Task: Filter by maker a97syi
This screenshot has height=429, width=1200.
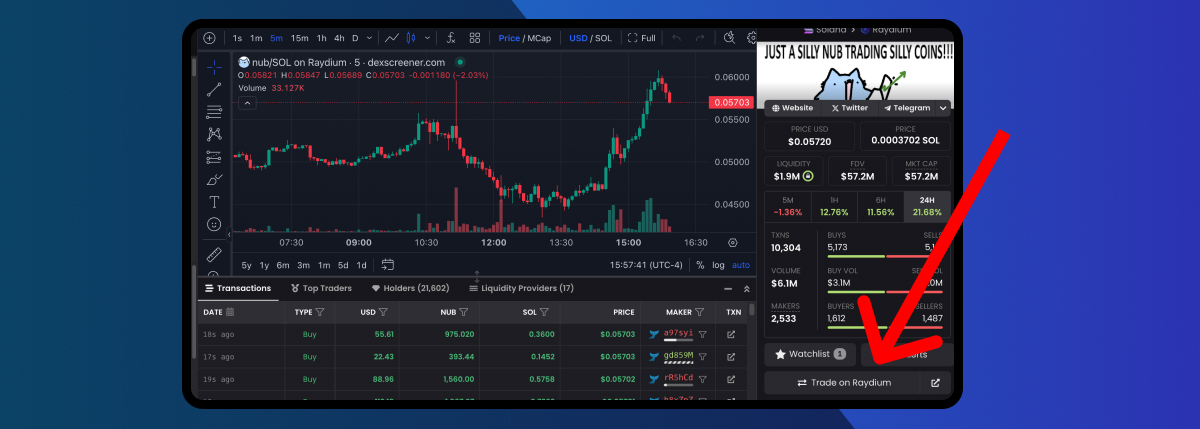Action: (702, 334)
